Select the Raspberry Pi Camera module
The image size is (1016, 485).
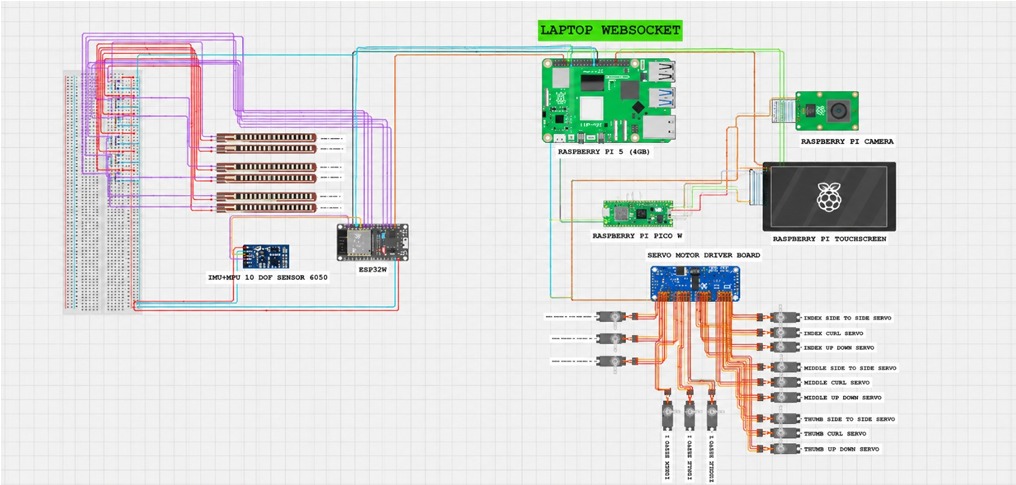[x=827, y=111]
